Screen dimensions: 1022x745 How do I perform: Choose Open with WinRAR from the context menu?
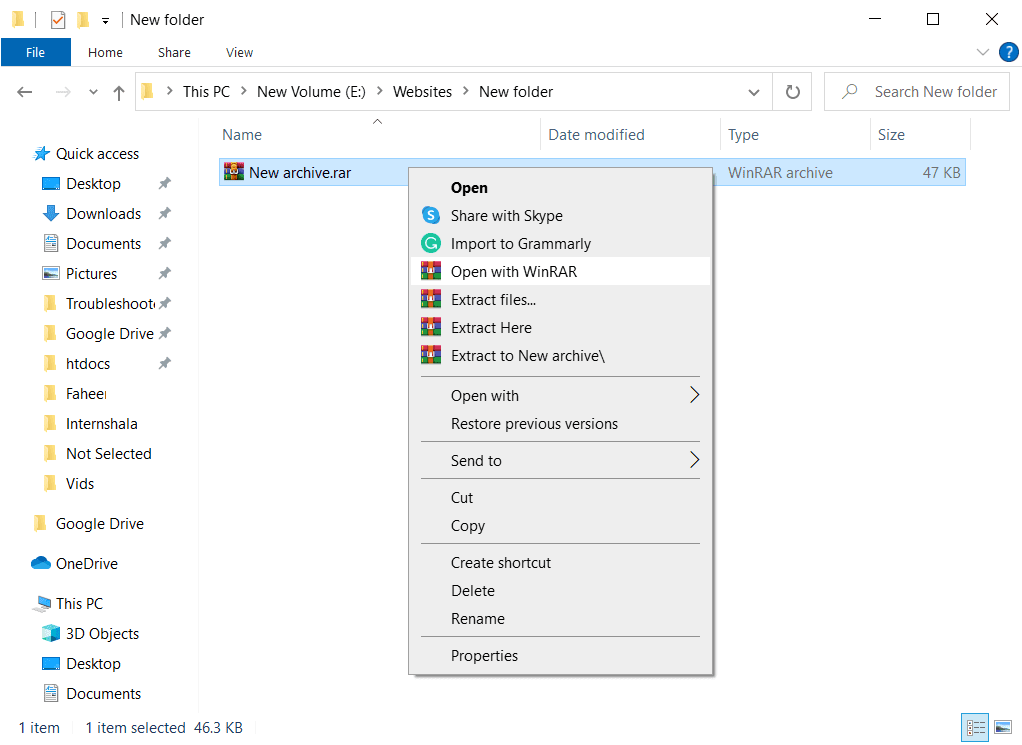tap(561, 271)
